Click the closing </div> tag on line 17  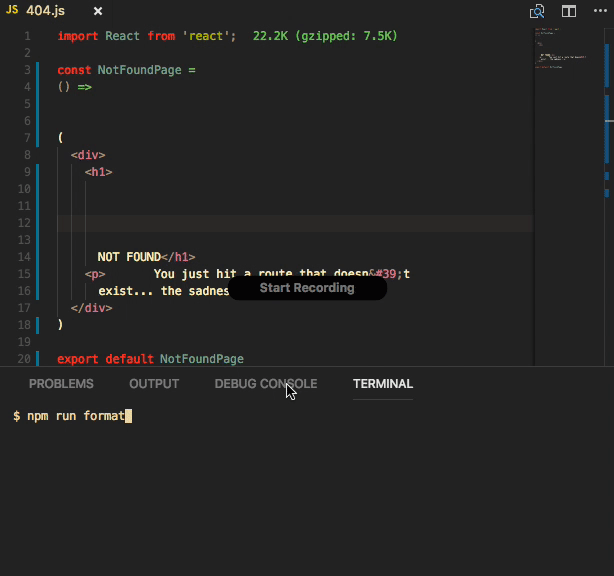92,308
